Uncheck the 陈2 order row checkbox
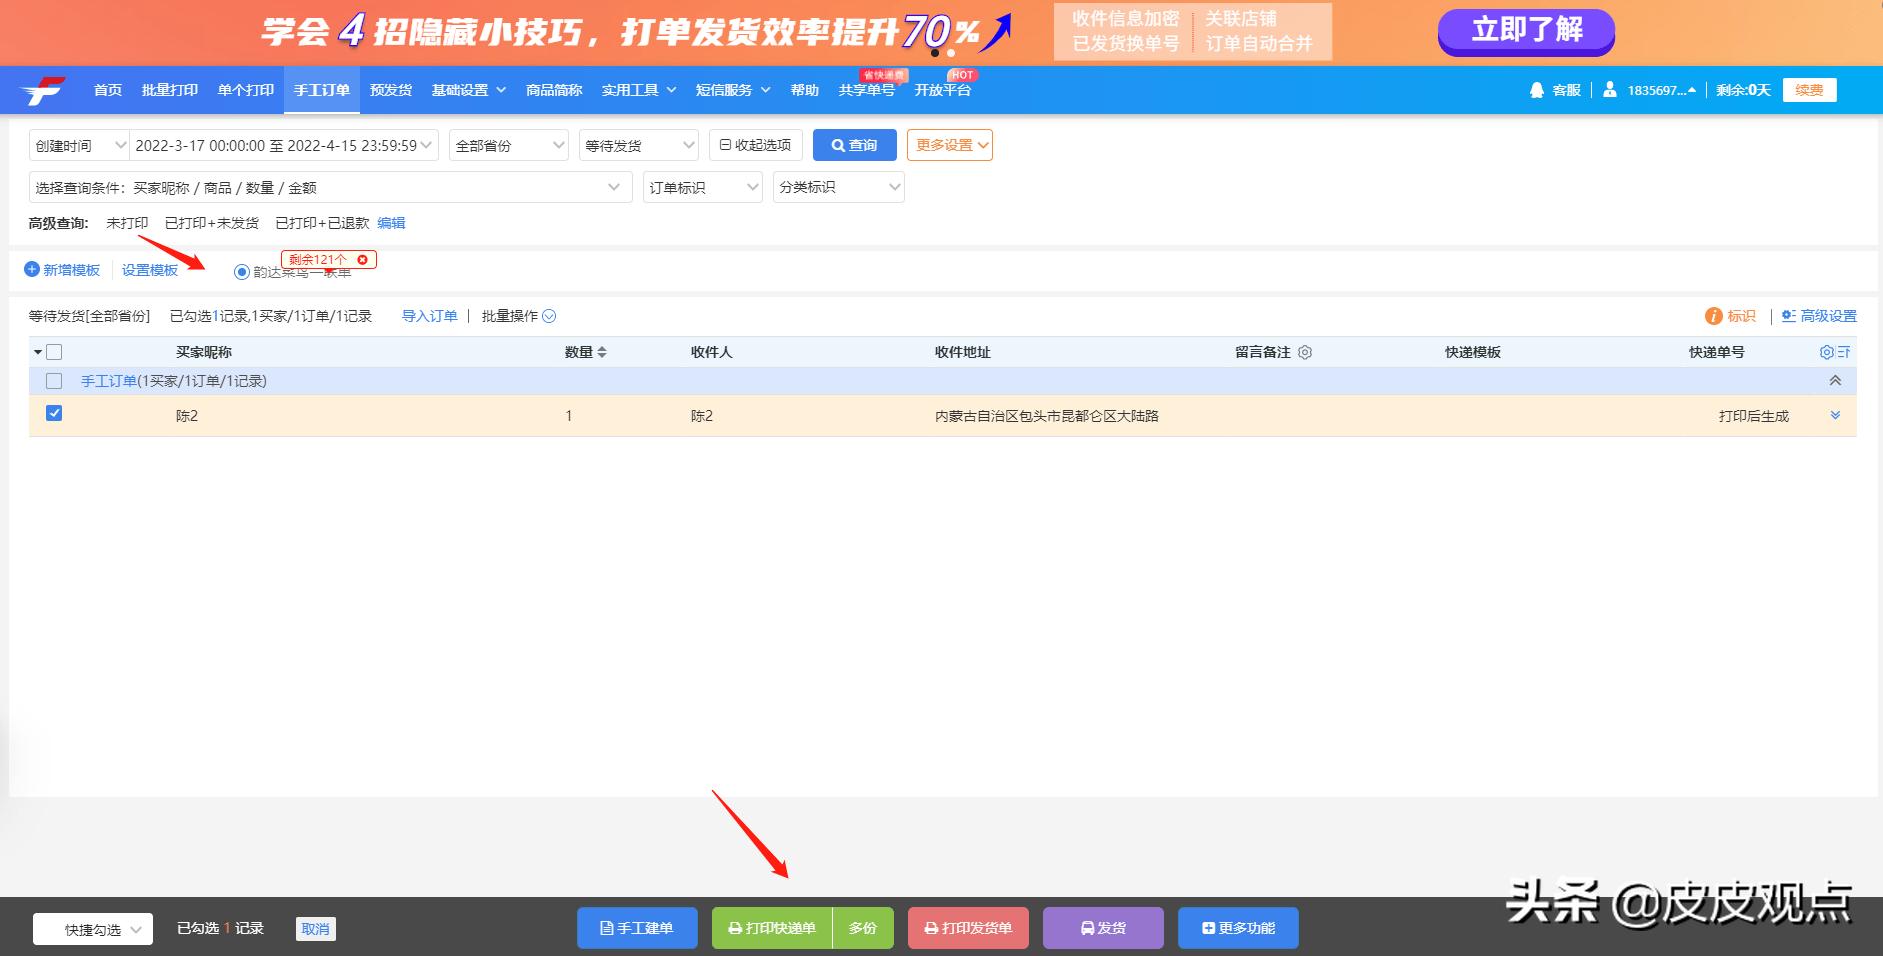The width and height of the screenshot is (1883, 956). coord(55,412)
